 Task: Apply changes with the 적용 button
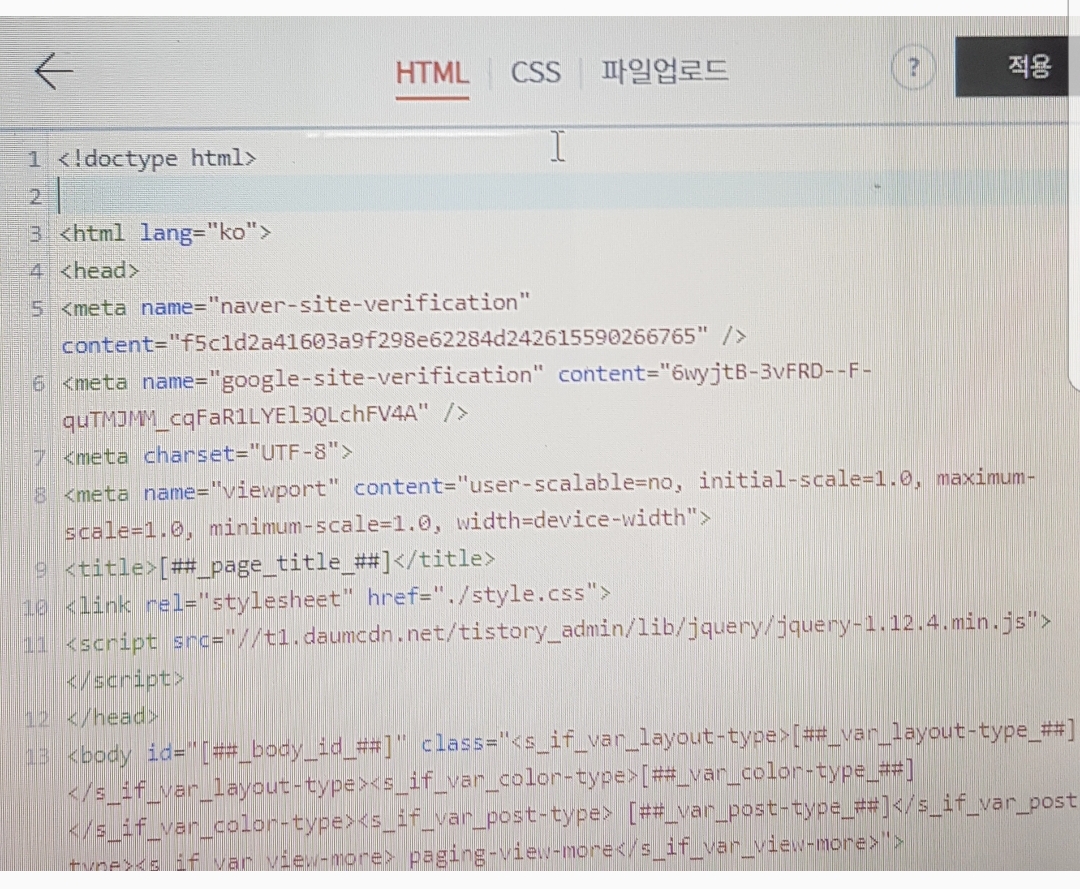coord(1014,67)
